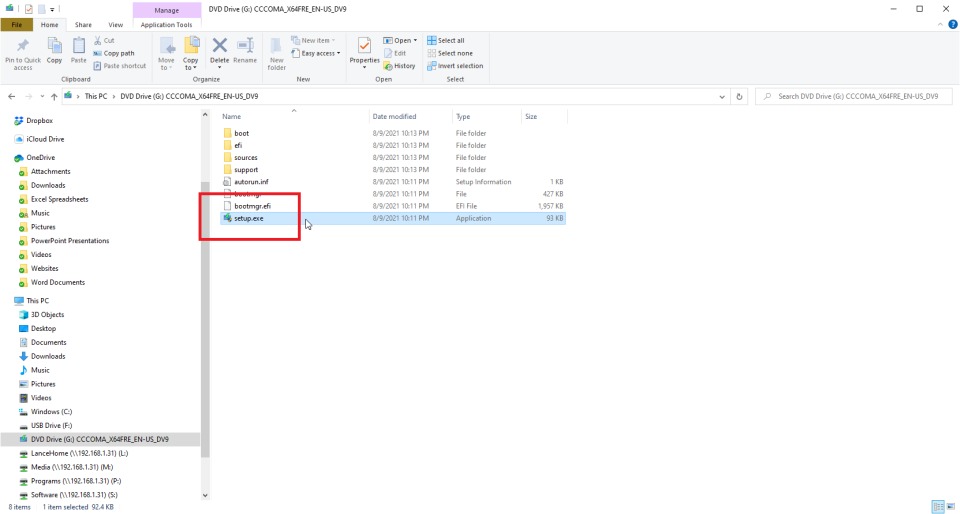Open the address bar history dropdown
Viewport: 960px width, 514px height.
(x=723, y=97)
